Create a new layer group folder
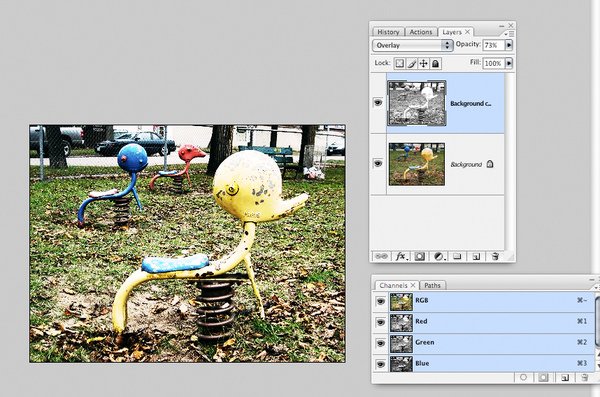The height and width of the screenshot is (397, 600). pos(457,256)
